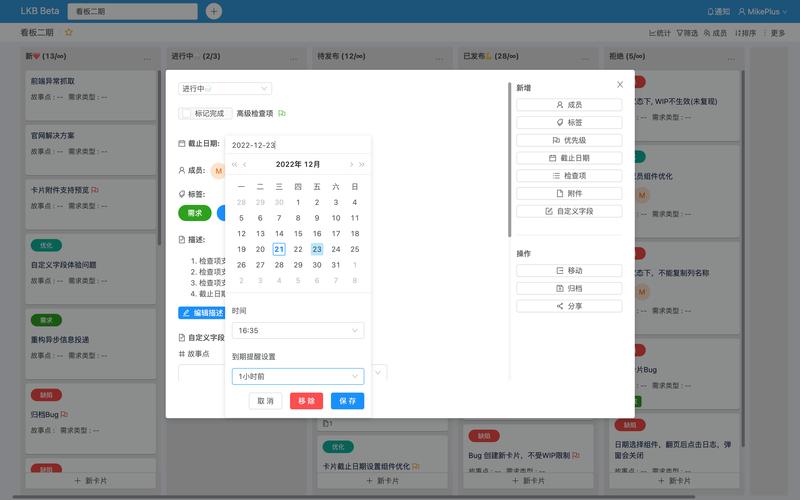Open the 16:35 time dropdown

pos(298,331)
